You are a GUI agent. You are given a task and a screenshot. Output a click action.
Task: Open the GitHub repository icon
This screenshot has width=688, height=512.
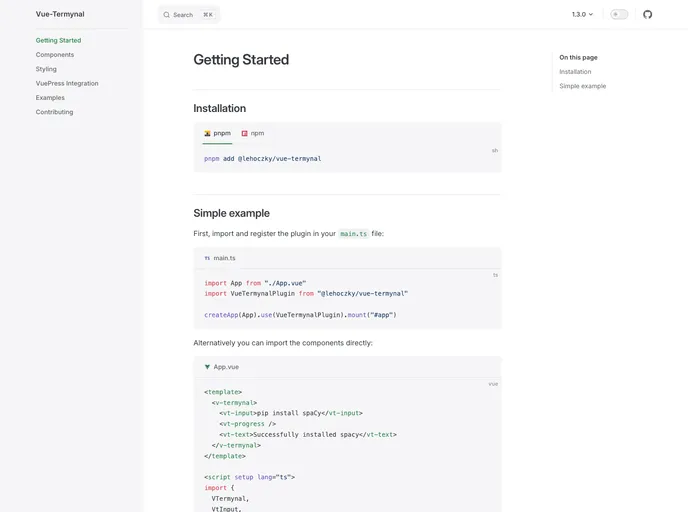tap(647, 14)
